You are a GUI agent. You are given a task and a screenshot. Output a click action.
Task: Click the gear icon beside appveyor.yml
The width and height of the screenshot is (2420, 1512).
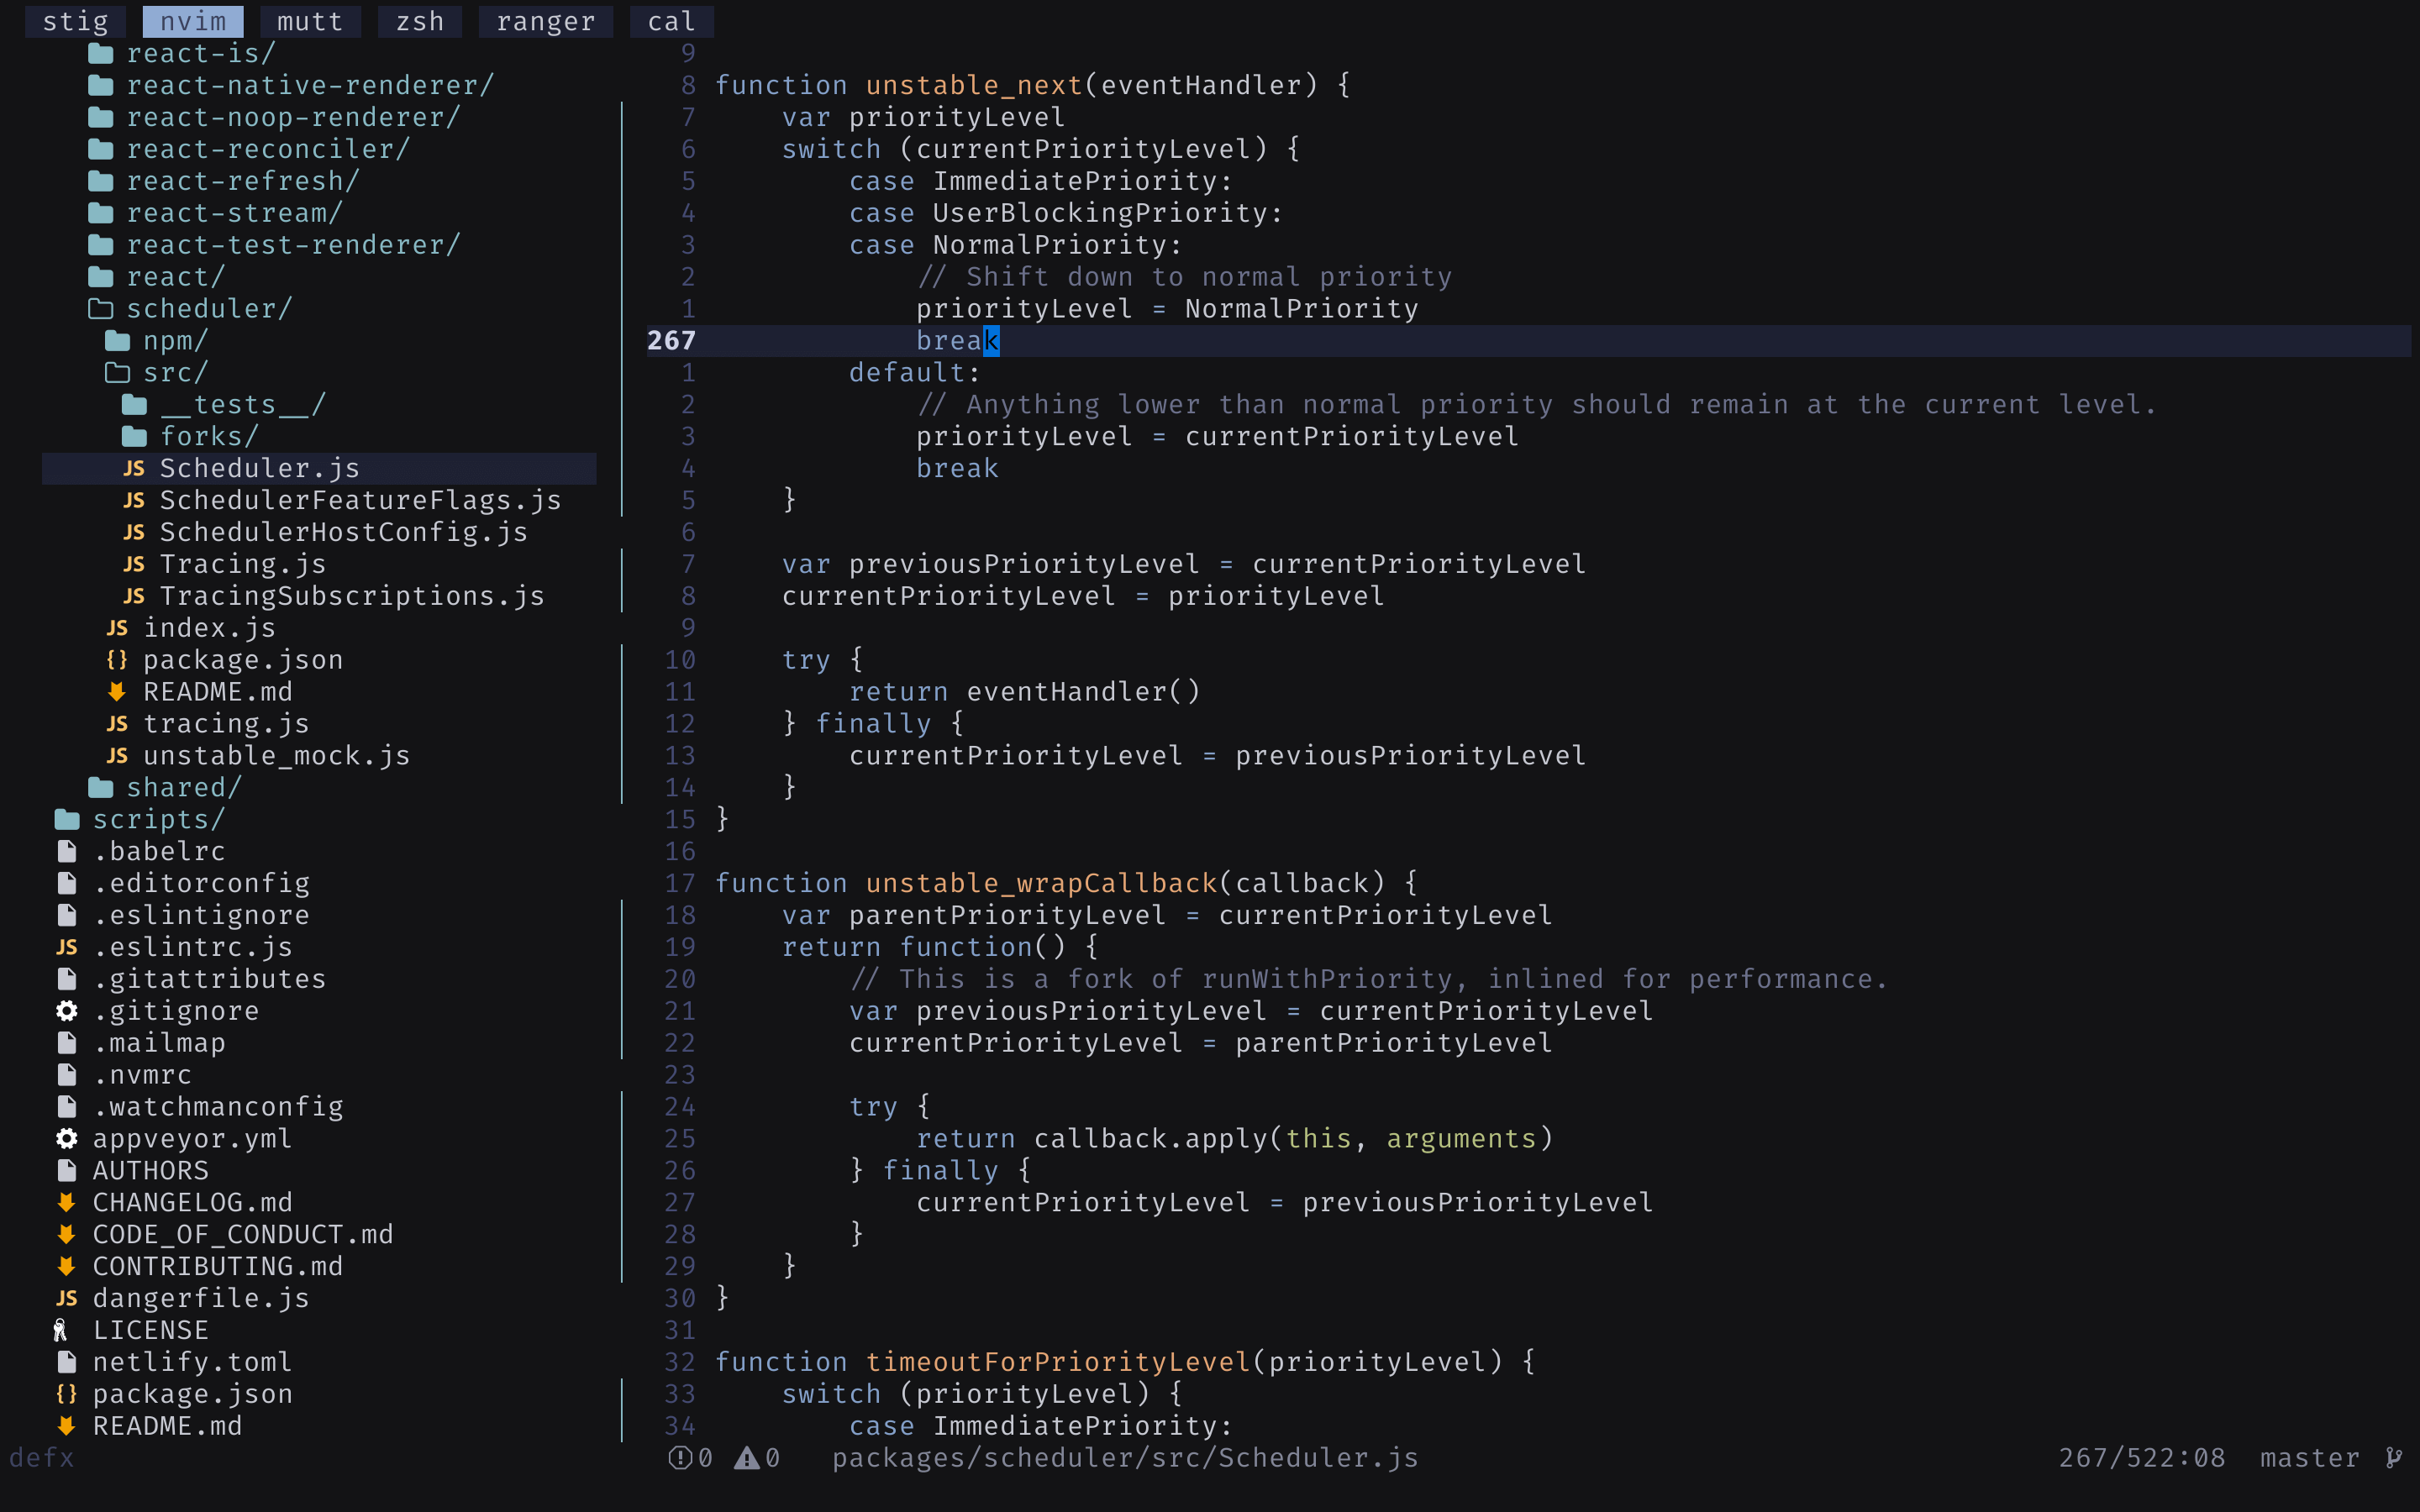(67, 1138)
